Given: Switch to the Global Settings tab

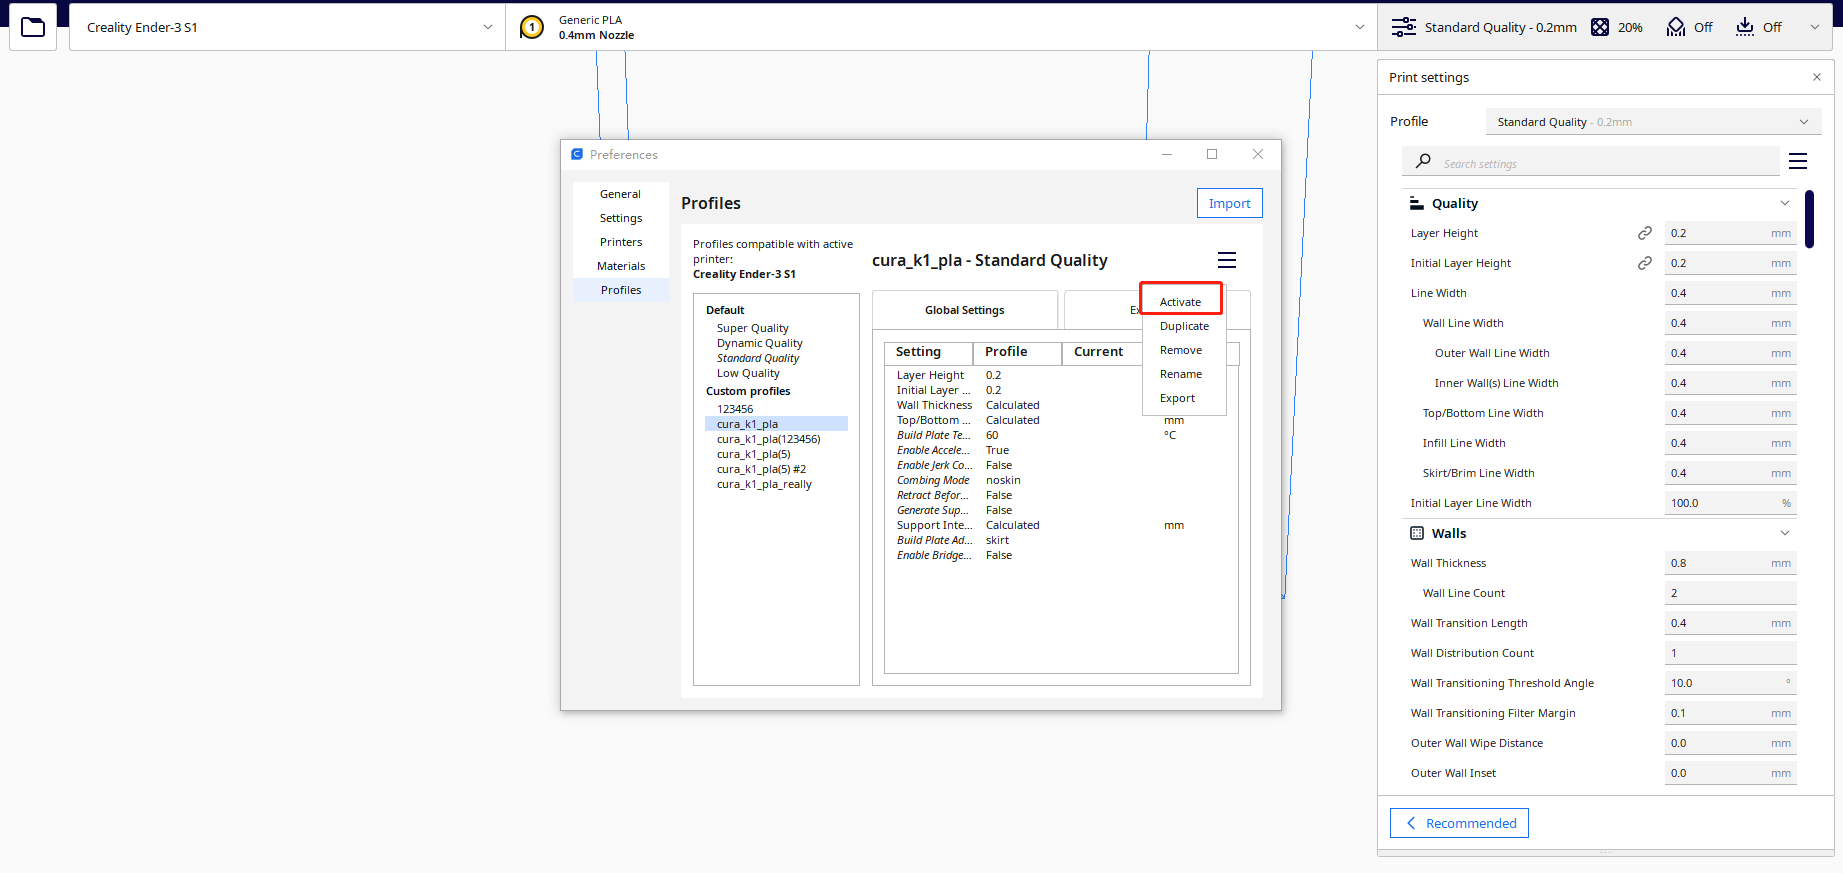Looking at the screenshot, I should tap(965, 310).
